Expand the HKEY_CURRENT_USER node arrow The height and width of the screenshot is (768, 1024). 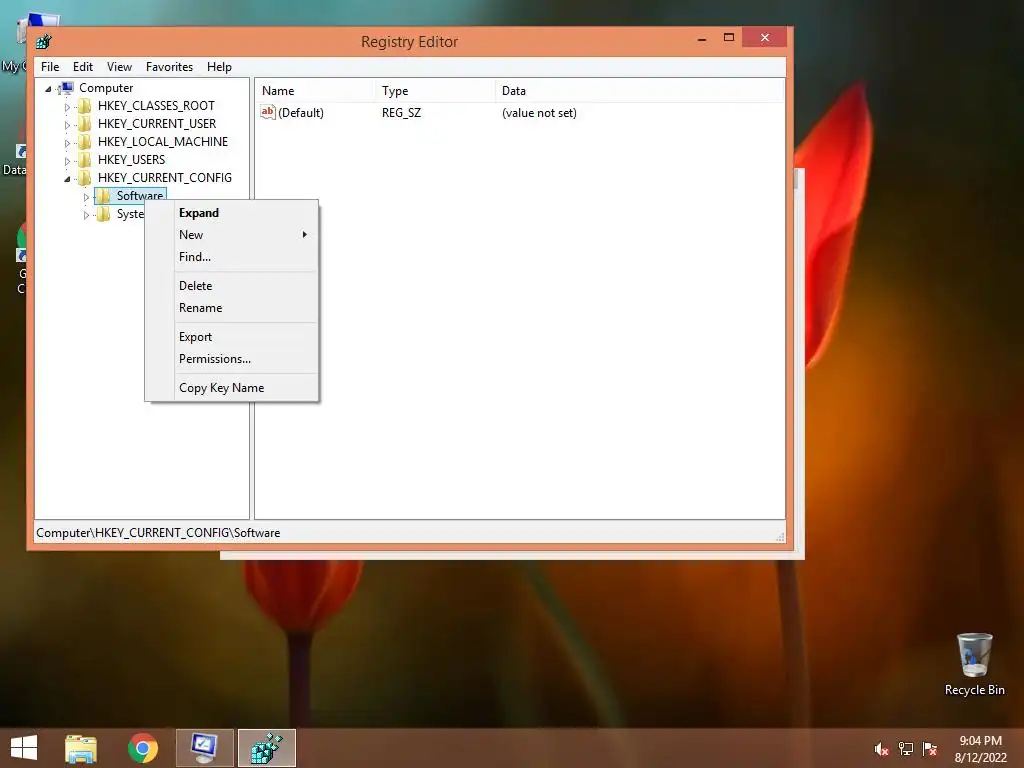(x=67, y=125)
